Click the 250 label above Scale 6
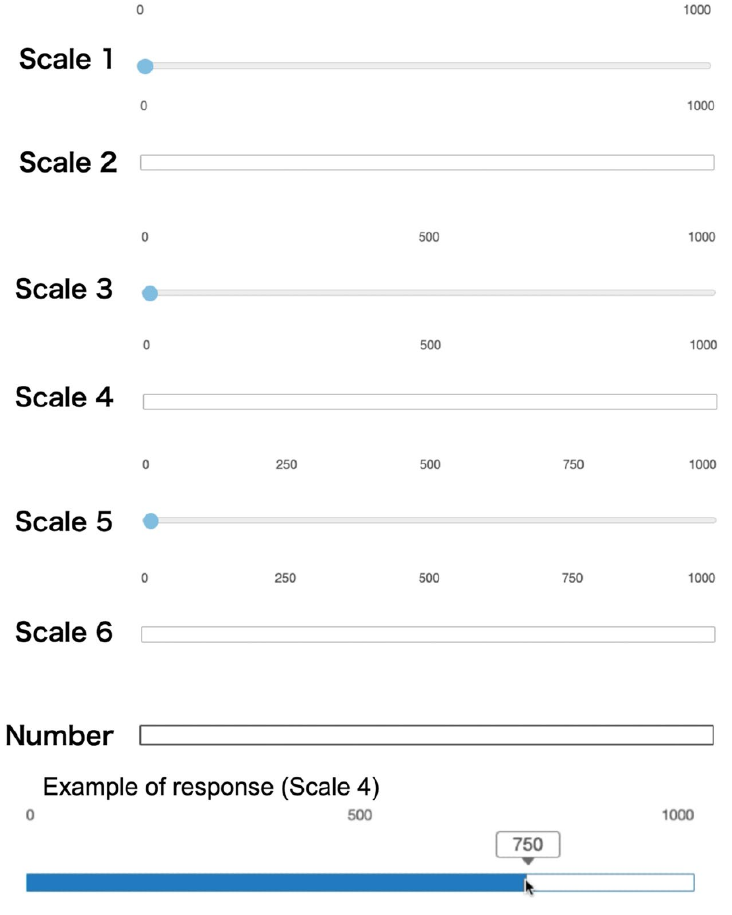Screen dimensions: 732x915 285,578
